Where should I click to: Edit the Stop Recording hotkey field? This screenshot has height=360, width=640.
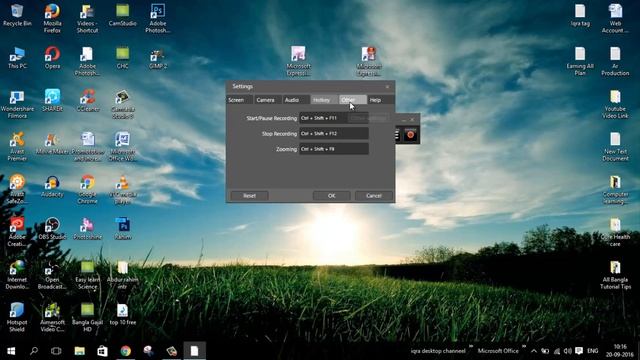point(334,133)
